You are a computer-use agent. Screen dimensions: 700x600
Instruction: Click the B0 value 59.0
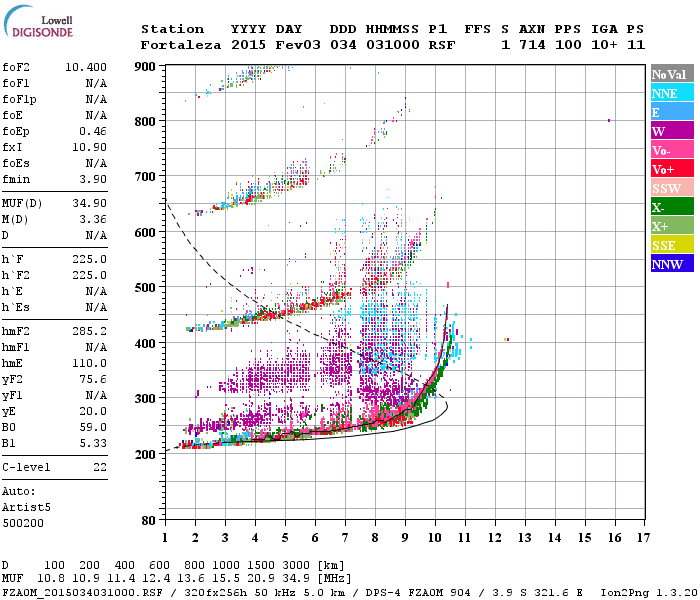click(93, 427)
